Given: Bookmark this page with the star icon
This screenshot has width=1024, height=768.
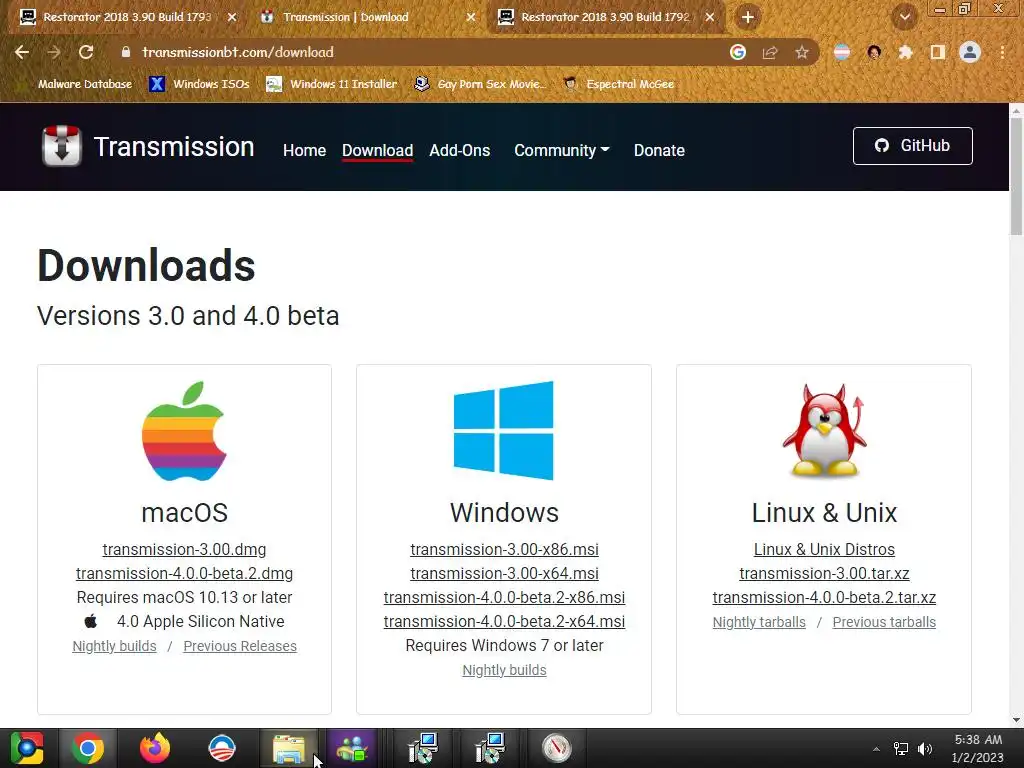Looking at the screenshot, I should coord(802,52).
